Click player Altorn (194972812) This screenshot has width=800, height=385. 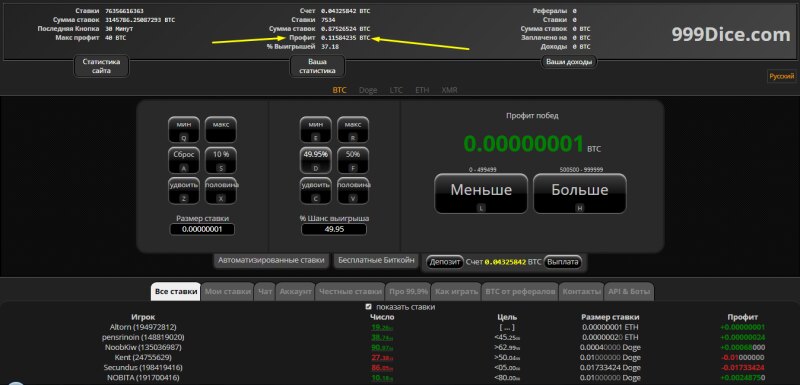[x=143, y=327]
